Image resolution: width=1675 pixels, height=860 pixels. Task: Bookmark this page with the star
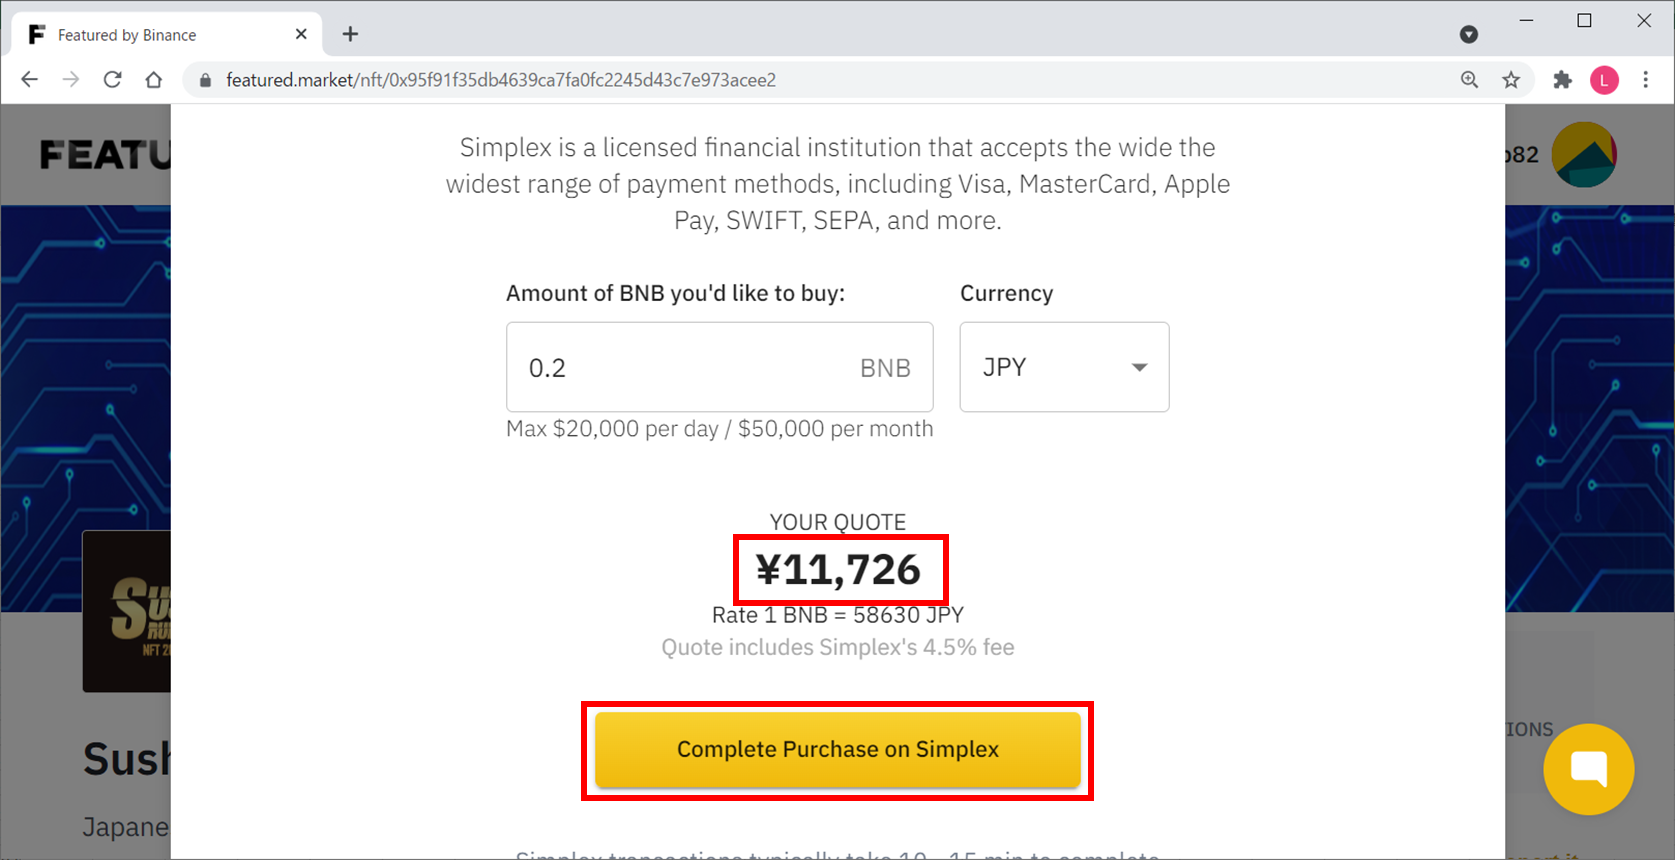coord(1511,80)
